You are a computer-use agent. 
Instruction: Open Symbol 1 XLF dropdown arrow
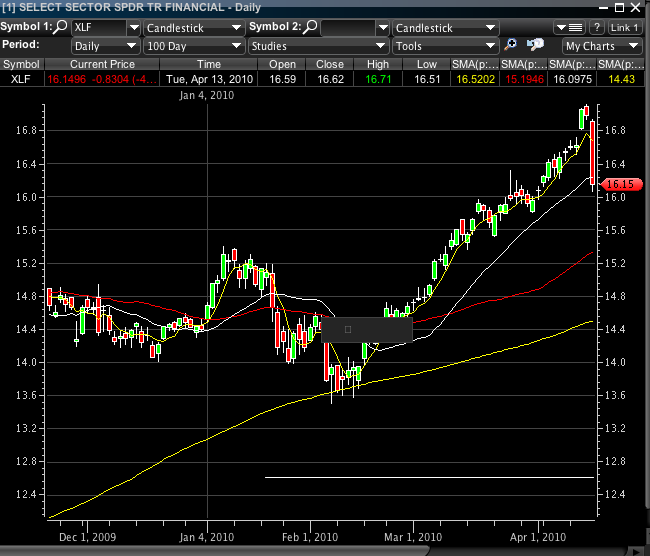pos(134,28)
